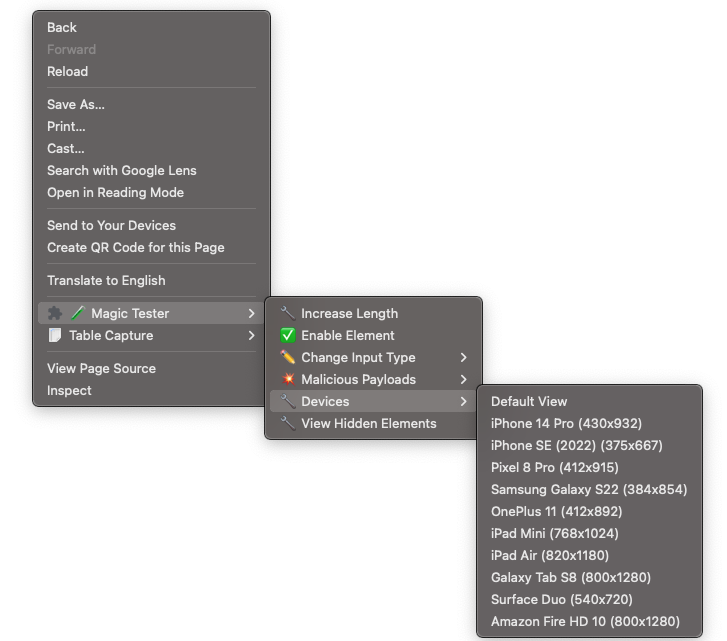Click the wrench icon beside Devices
Viewport: 727px width, 641px height.
tap(287, 401)
